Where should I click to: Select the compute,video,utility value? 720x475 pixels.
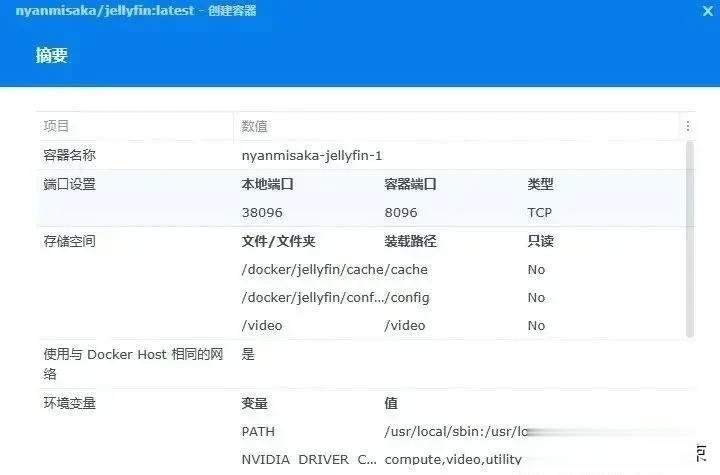tap(453, 459)
